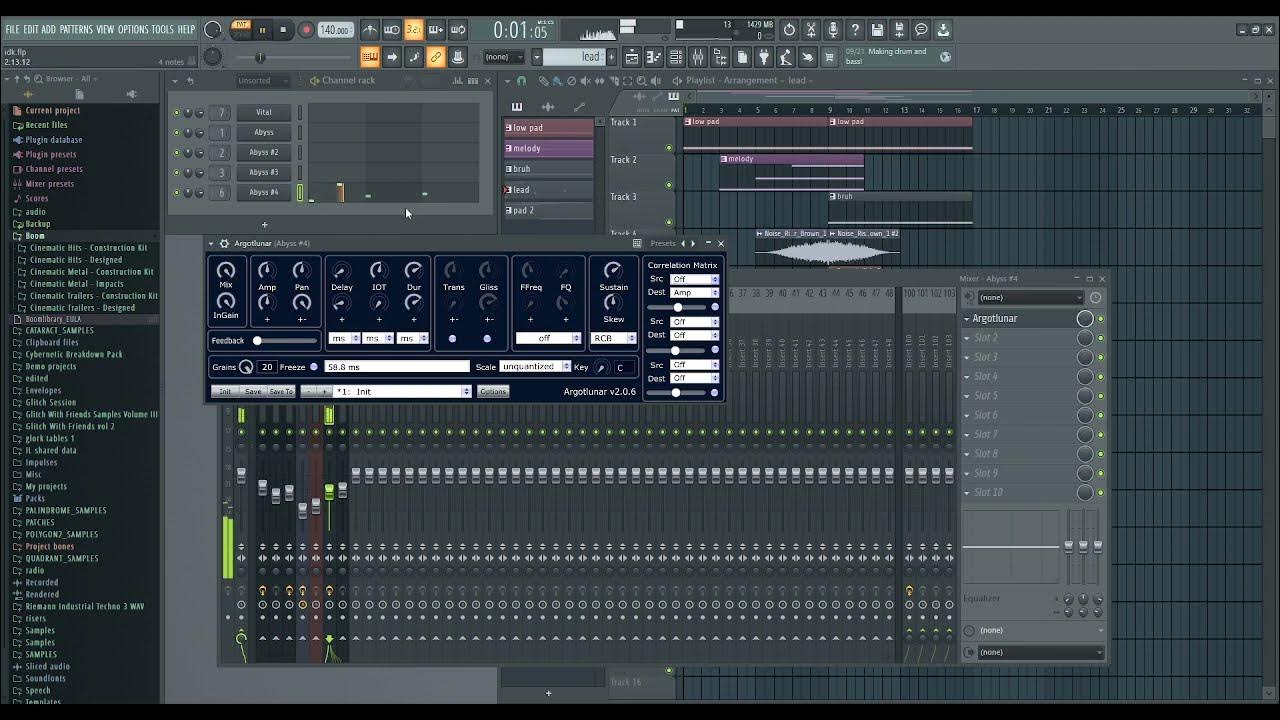The width and height of the screenshot is (1280, 720).
Task: Open the FILE menu
Action: [x=13, y=30]
